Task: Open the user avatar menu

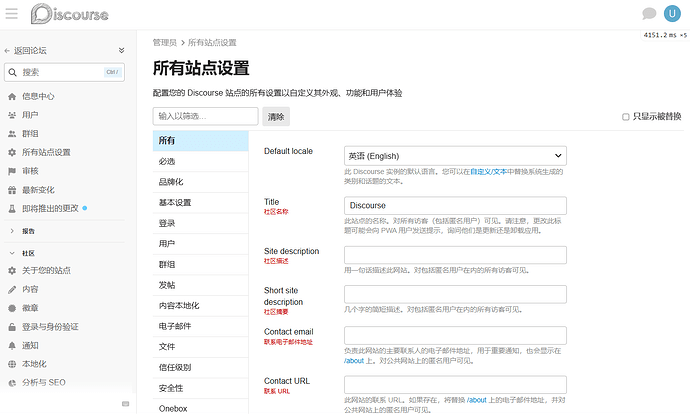Action: coord(672,14)
